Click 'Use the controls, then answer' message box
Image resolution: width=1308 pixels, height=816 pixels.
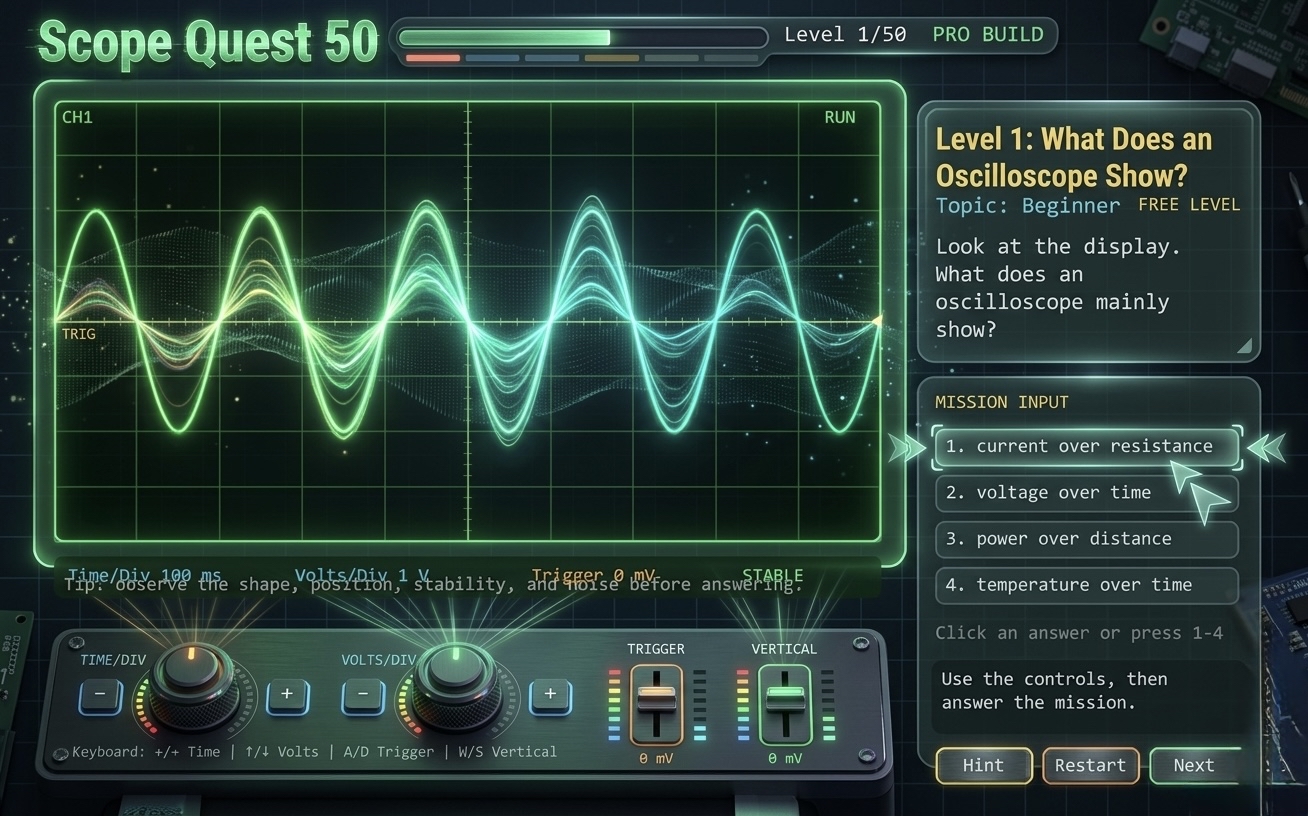tap(1090, 696)
